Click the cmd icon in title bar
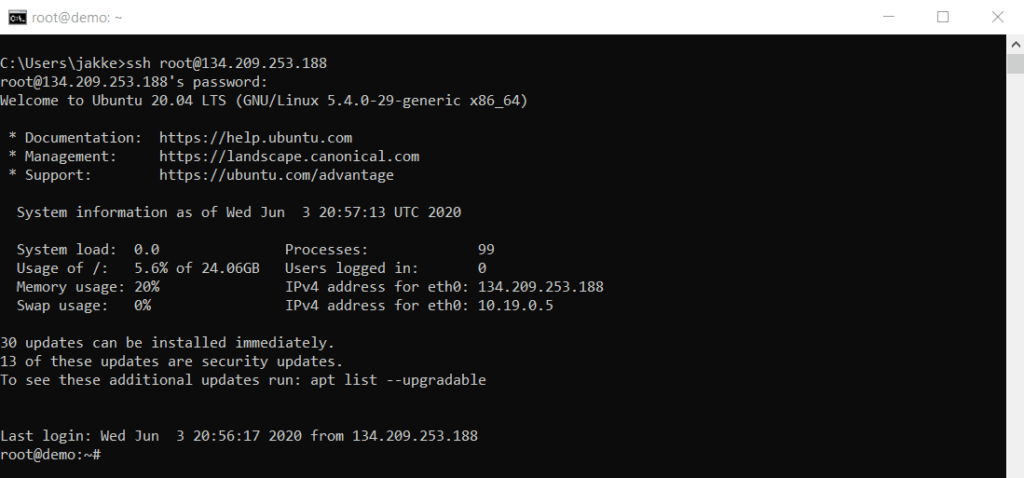Viewport: 1024px width, 478px height. pyautogui.click(x=17, y=16)
